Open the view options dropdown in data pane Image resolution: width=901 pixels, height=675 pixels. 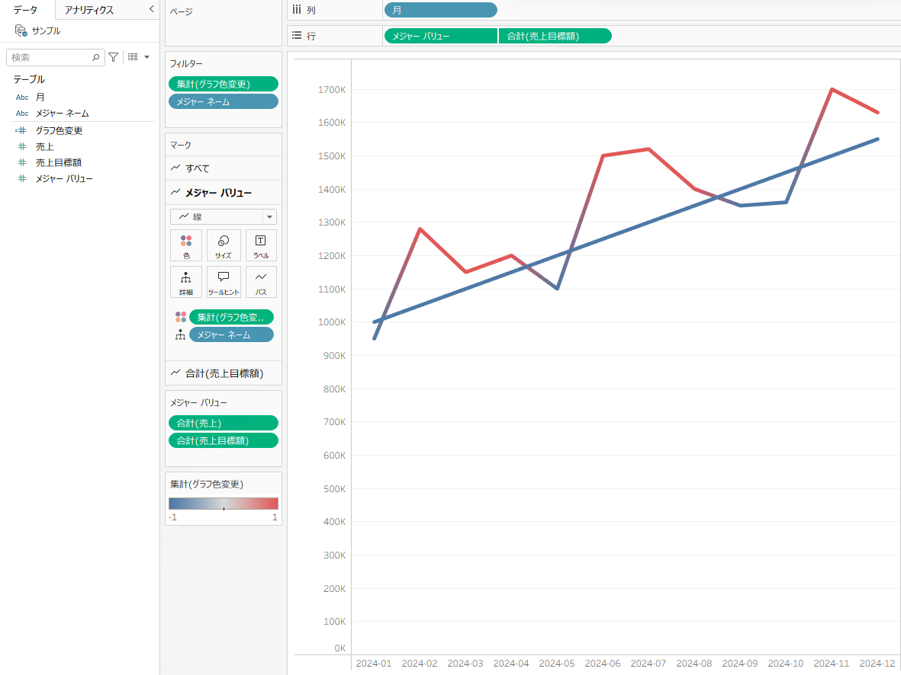[x=139, y=57]
